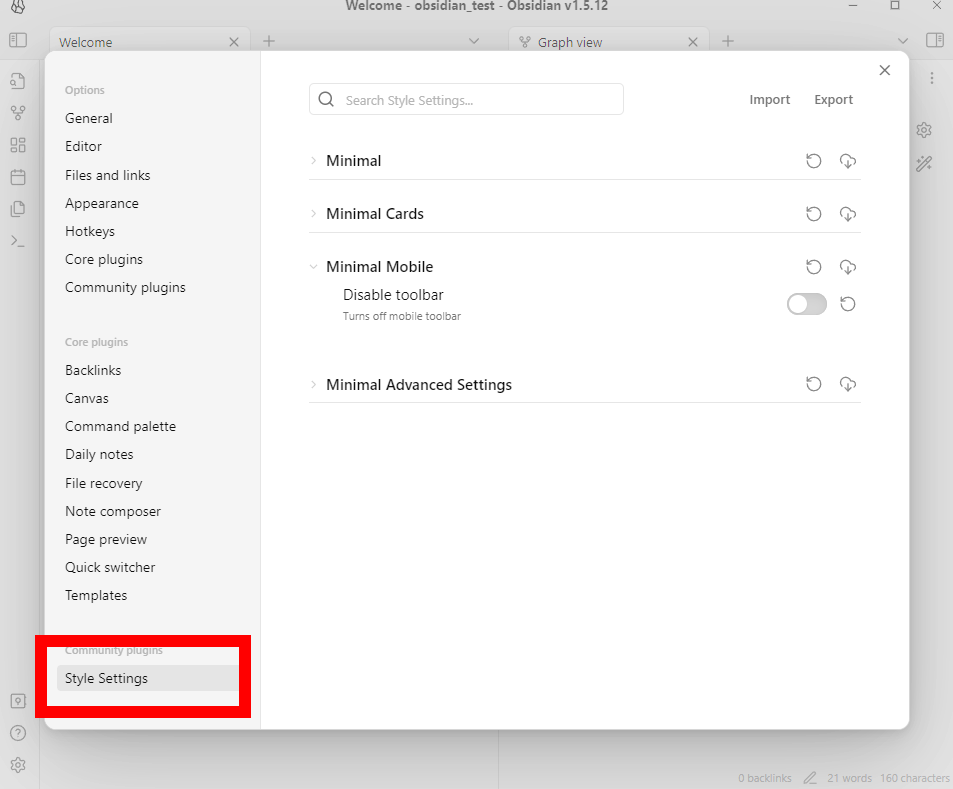Toggle the right sidebar icon
Screen dimensions: 953x789
pos(934,40)
